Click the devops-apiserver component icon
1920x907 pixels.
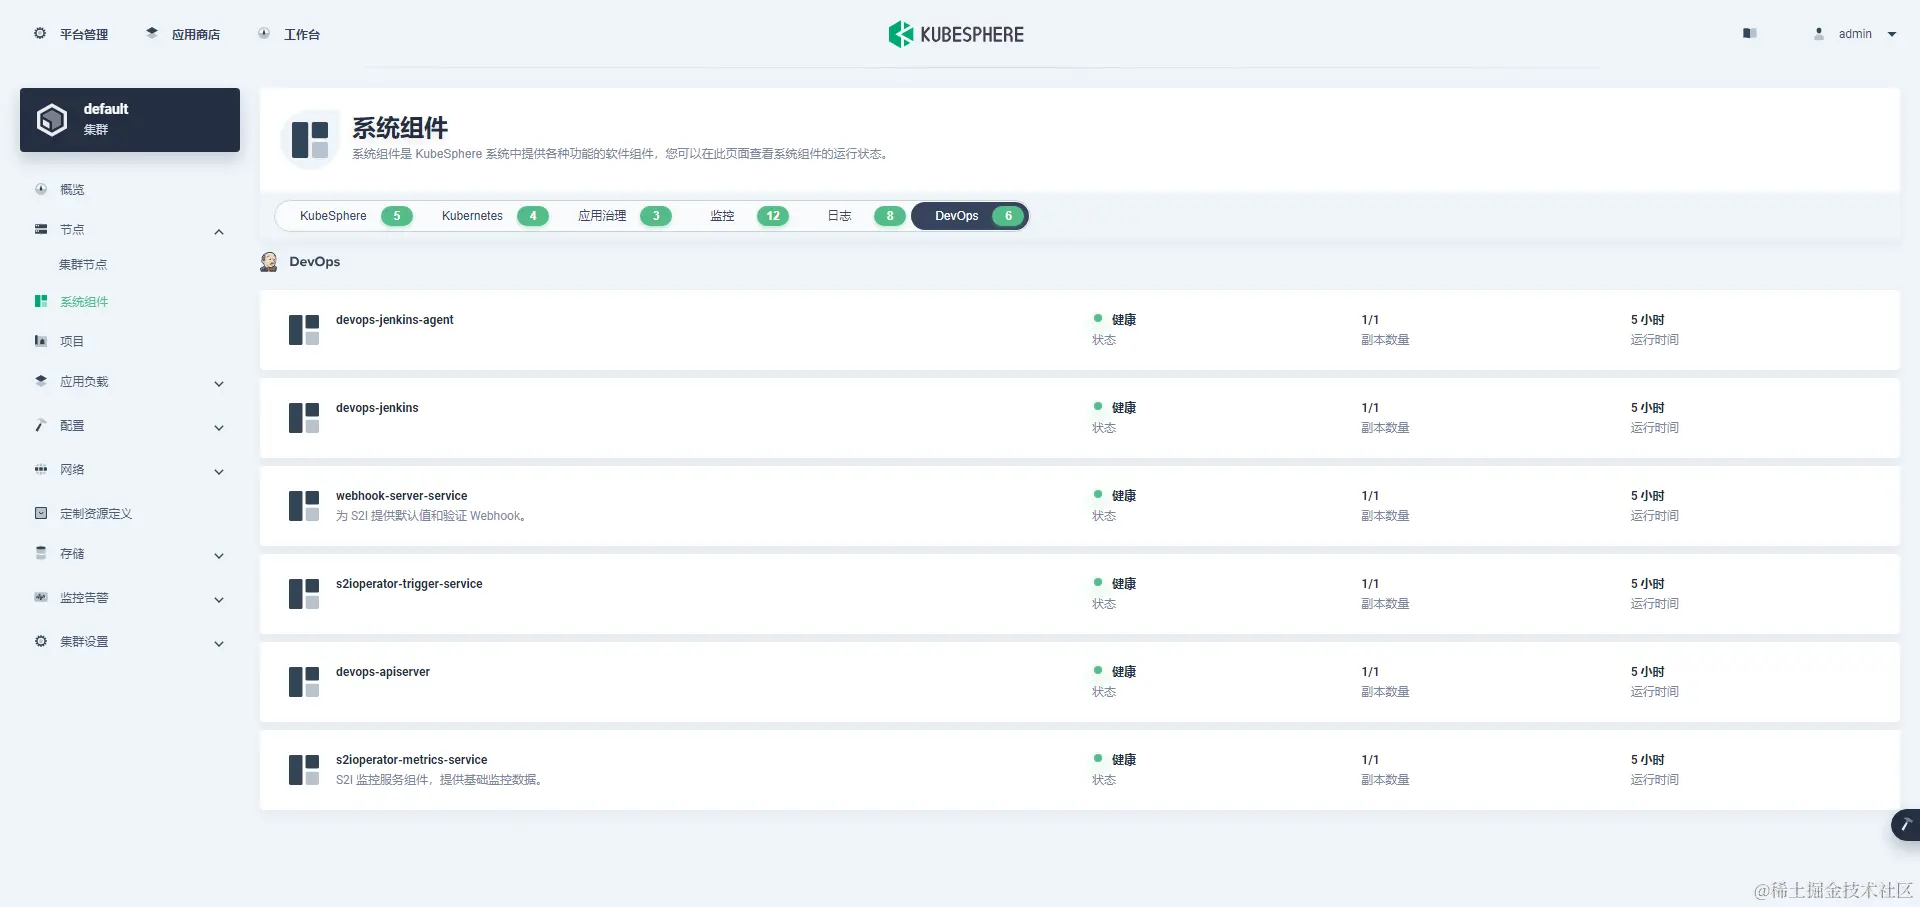(304, 682)
